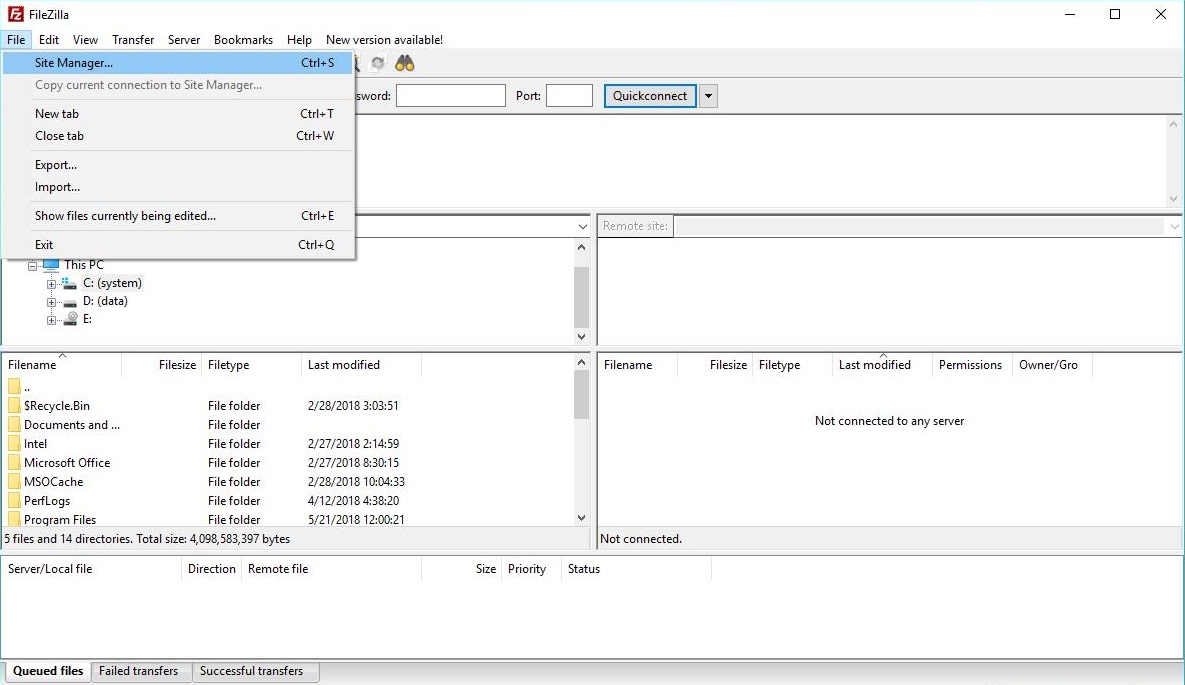Expand the E: drive tree node
Image resolution: width=1185 pixels, height=685 pixels.
point(51,320)
